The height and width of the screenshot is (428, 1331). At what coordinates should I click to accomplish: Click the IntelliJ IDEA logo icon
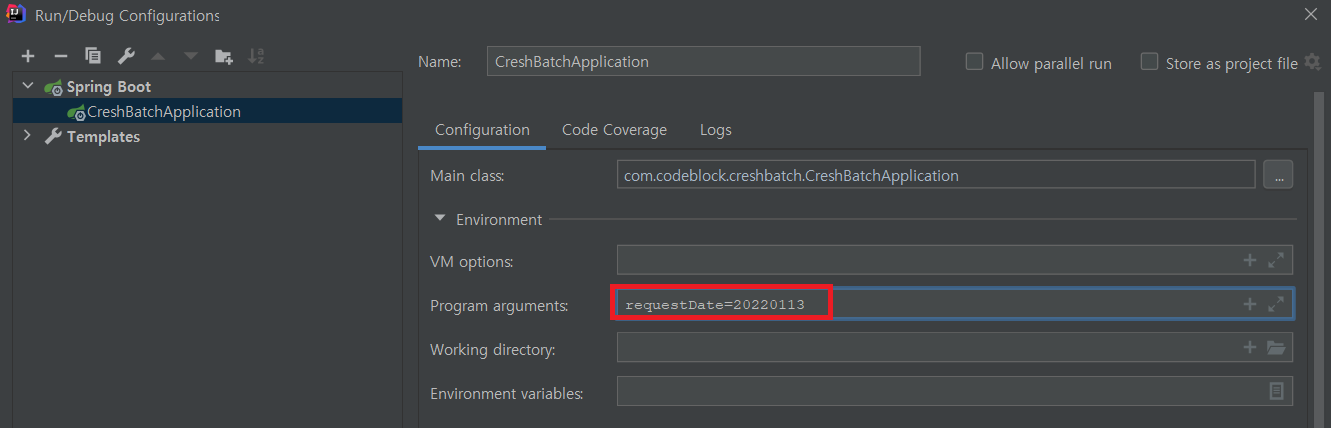(x=16, y=15)
